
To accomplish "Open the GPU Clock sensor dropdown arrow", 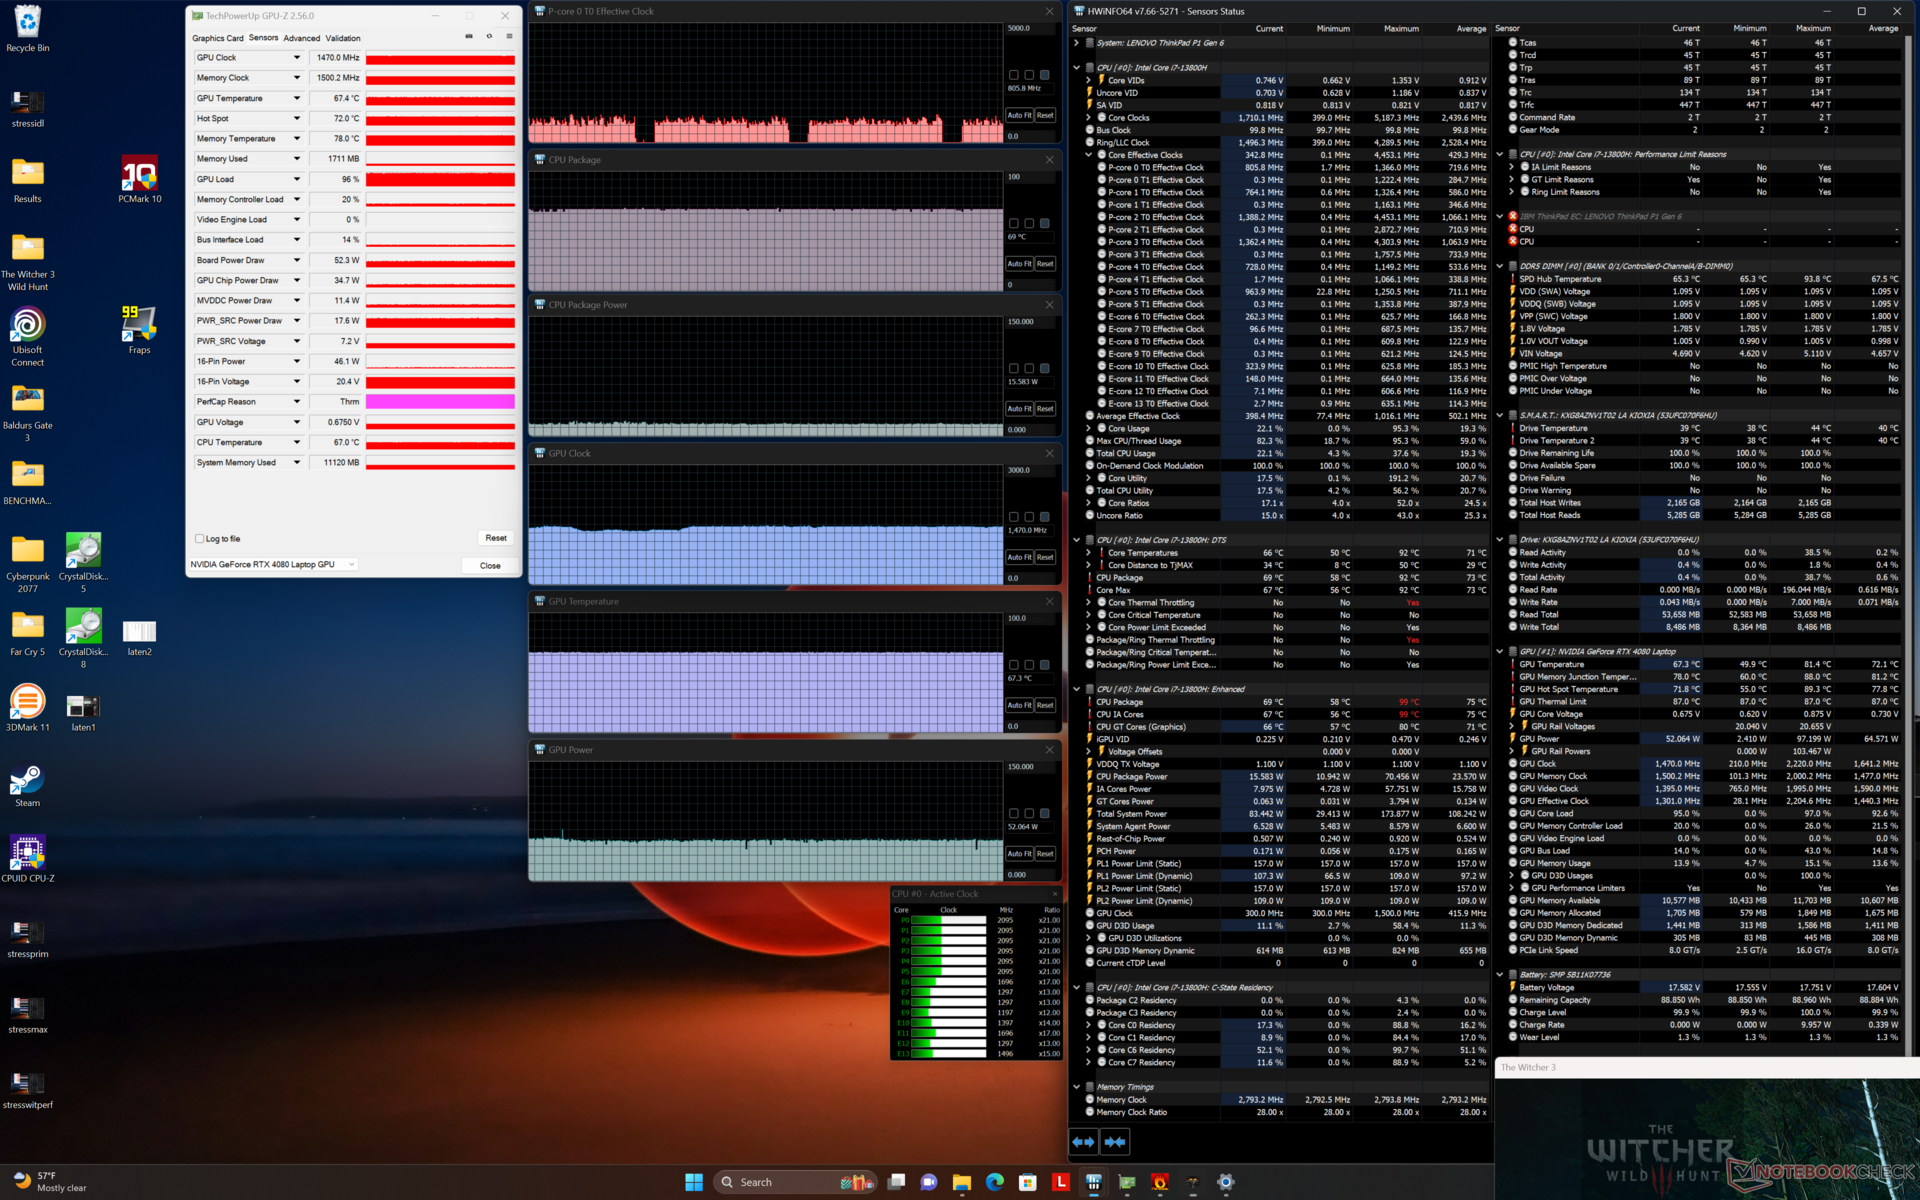I will pyautogui.click(x=297, y=58).
